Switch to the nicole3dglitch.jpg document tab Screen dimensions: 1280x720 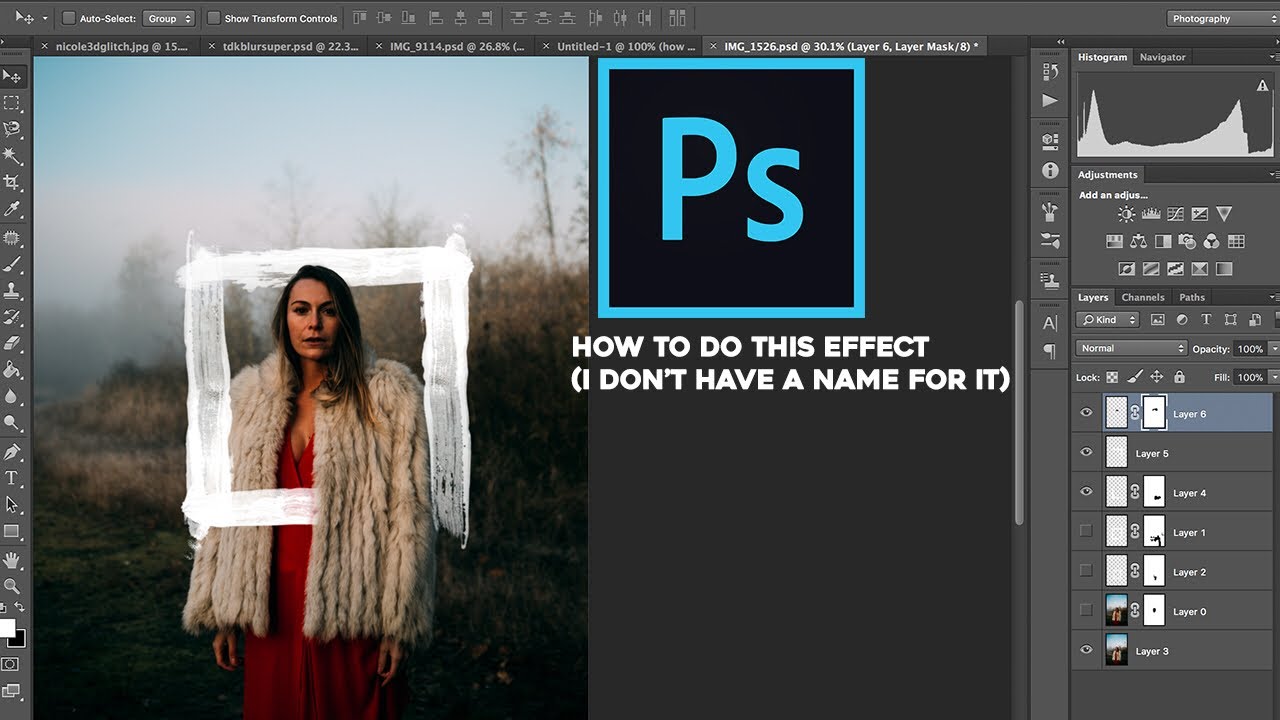tap(117, 46)
